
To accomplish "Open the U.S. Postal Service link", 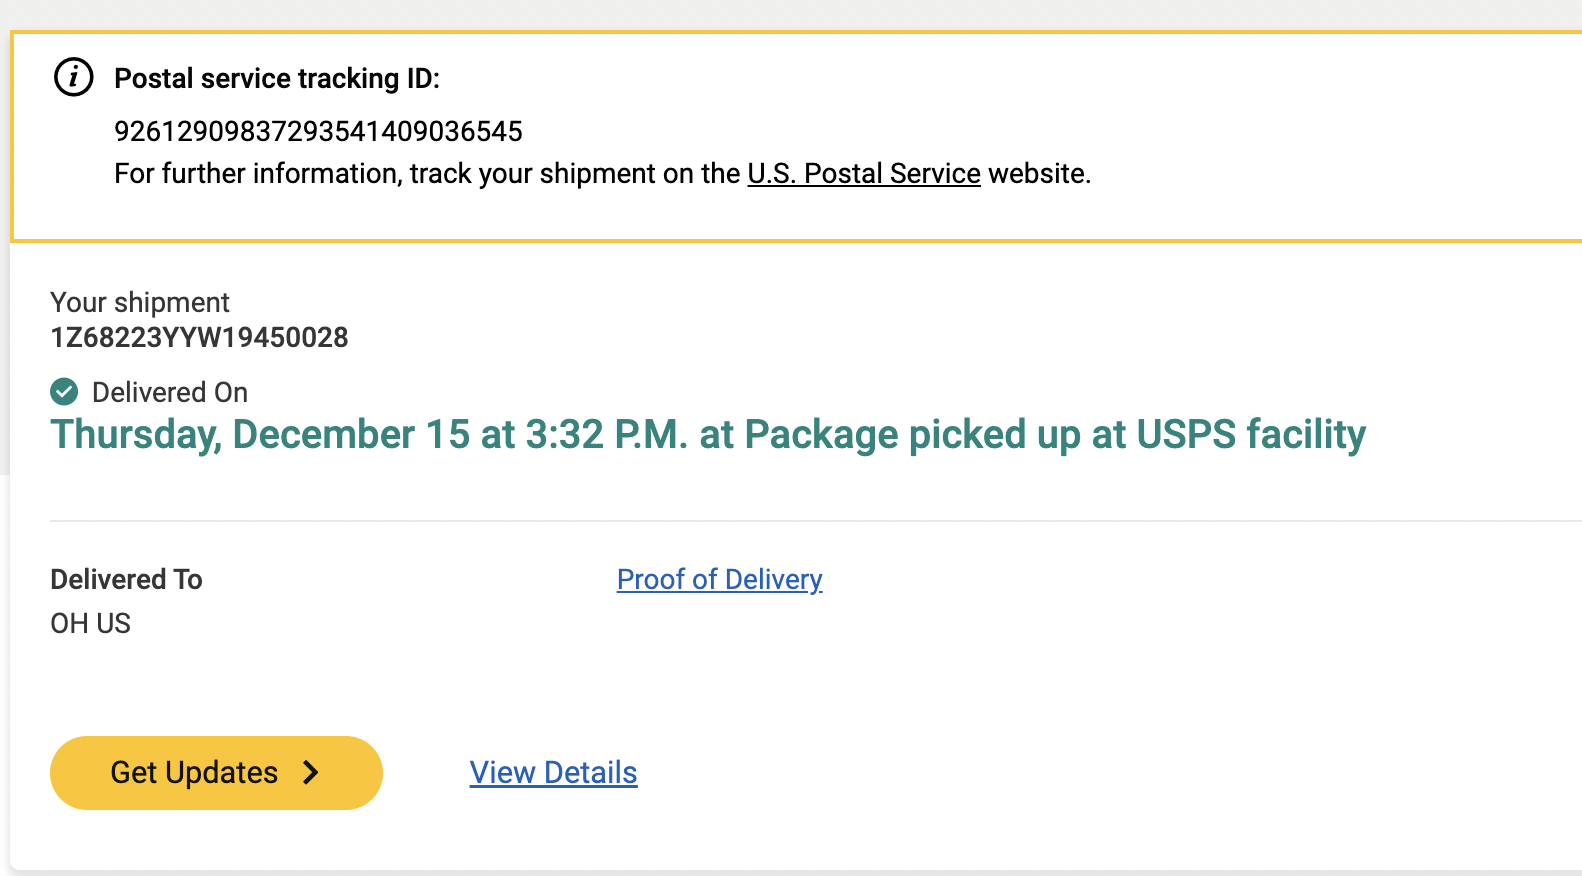I will [863, 174].
